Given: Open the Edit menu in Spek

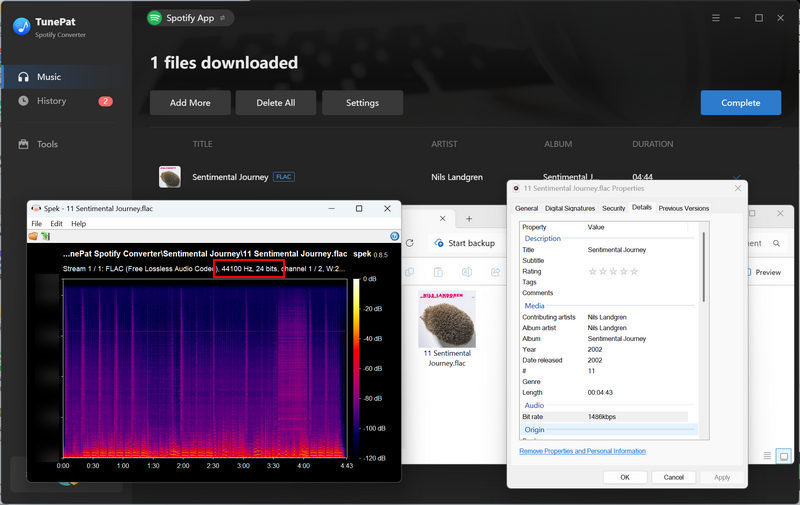Looking at the screenshot, I should point(56,224).
